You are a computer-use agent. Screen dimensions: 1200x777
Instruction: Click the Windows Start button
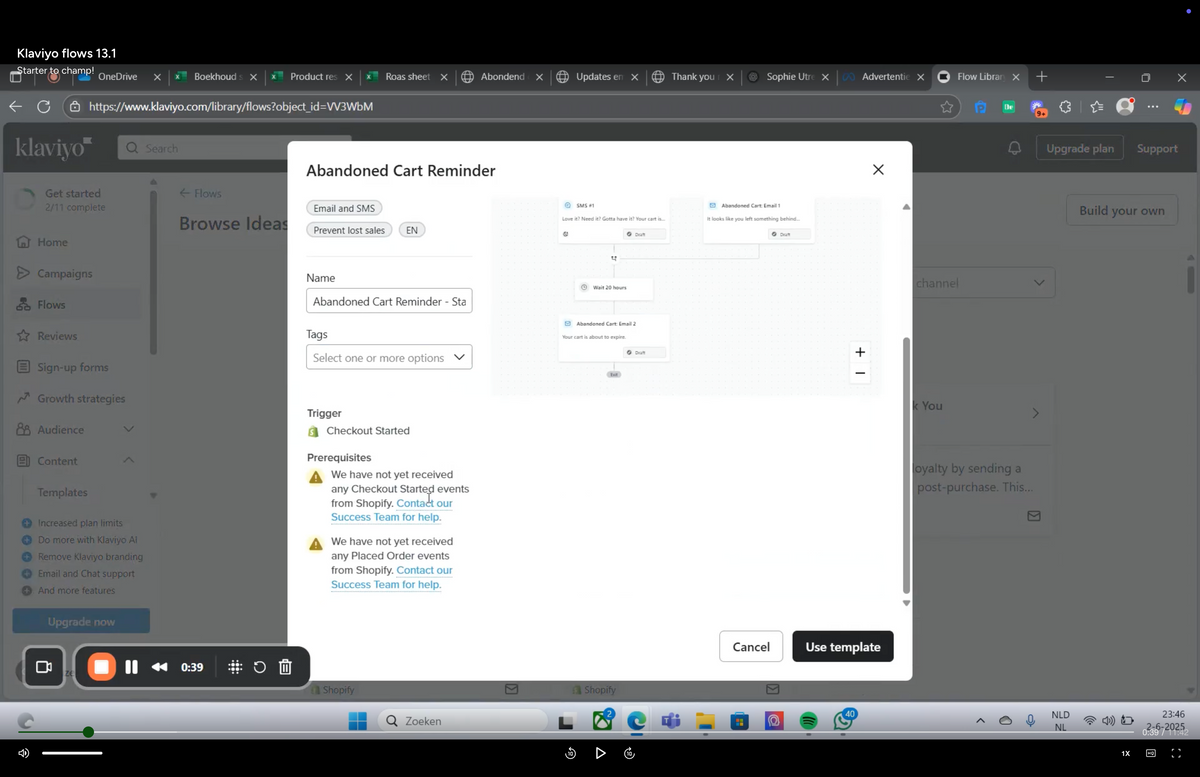(x=357, y=720)
